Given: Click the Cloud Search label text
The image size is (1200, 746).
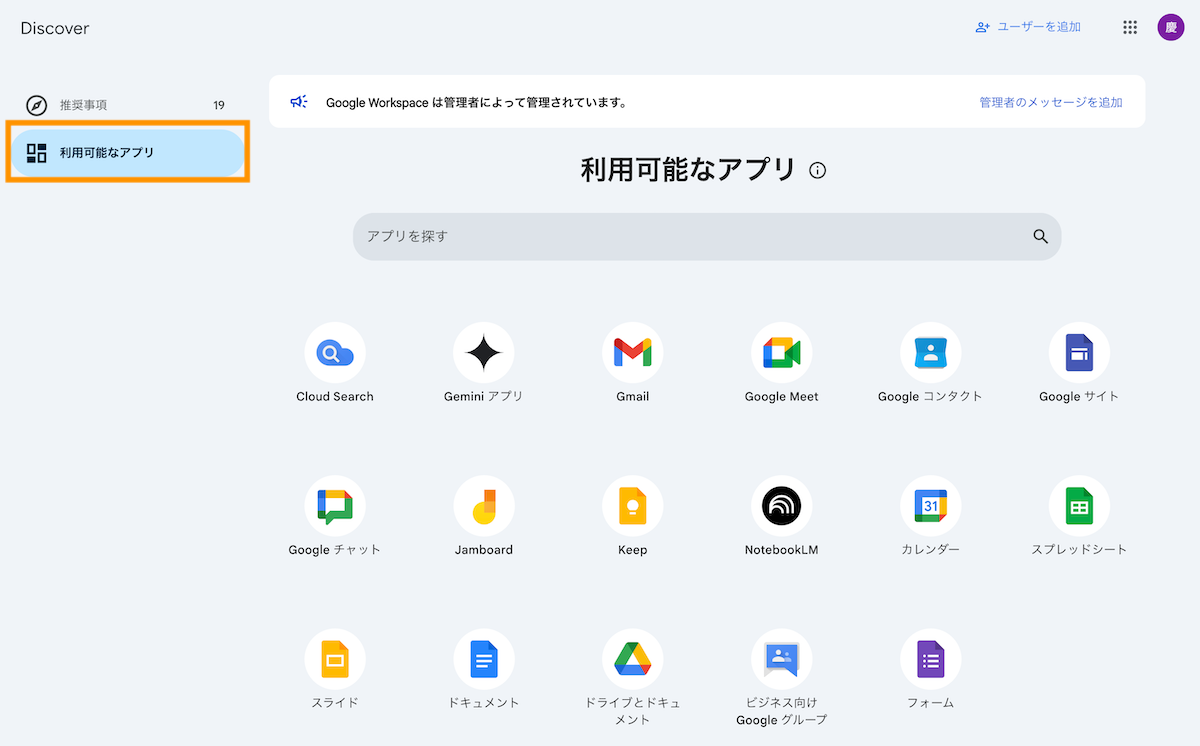Looking at the screenshot, I should point(335,397).
